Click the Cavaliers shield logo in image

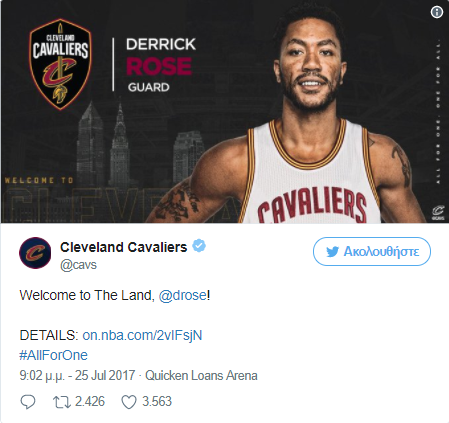(x=60, y=64)
